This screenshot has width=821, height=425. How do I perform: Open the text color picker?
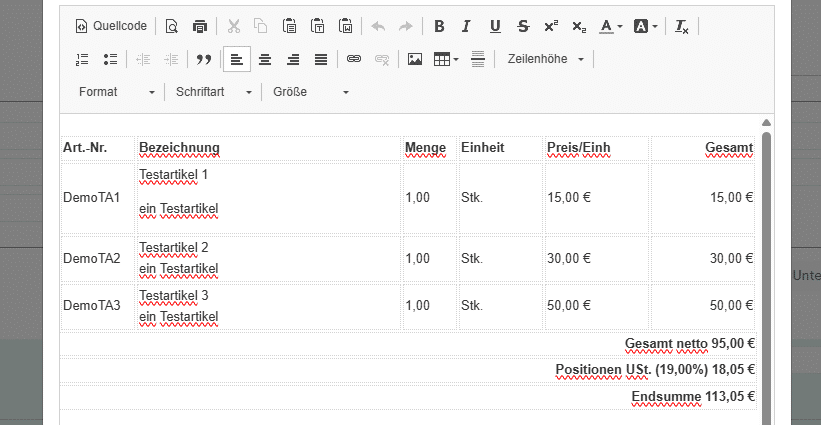[x=611, y=26]
